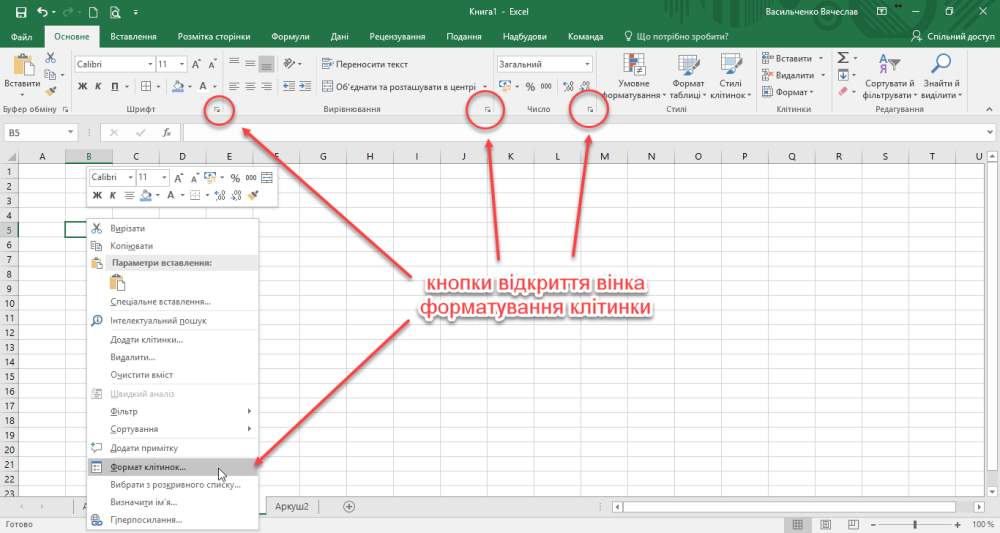Click Об'єднати та розташувати в центрі button
1000x533 pixels.
coord(399,87)
